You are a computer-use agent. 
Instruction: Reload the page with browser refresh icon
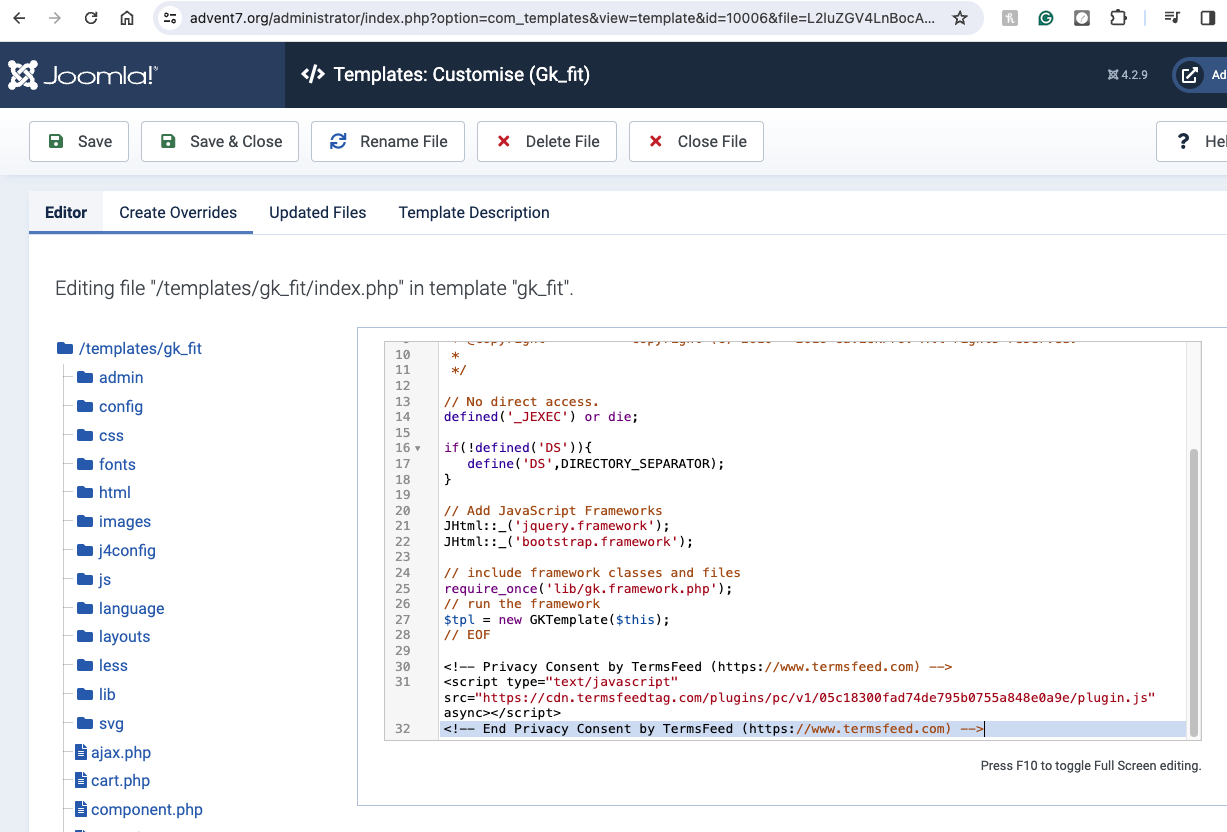click(x=91, y=18)
